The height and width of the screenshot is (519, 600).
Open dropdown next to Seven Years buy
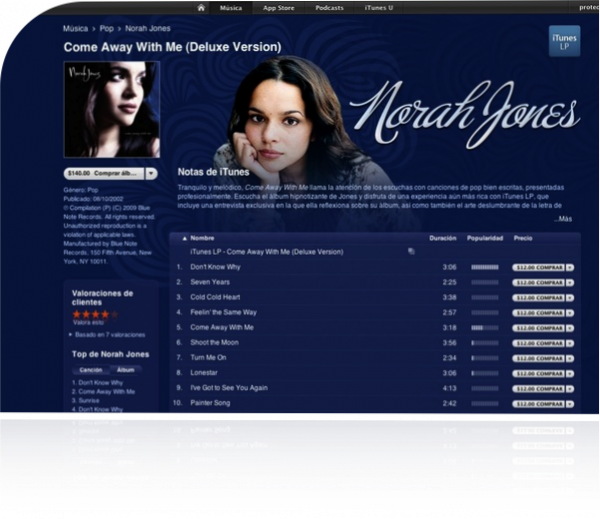pyautogui.click(x=570, y=282)
